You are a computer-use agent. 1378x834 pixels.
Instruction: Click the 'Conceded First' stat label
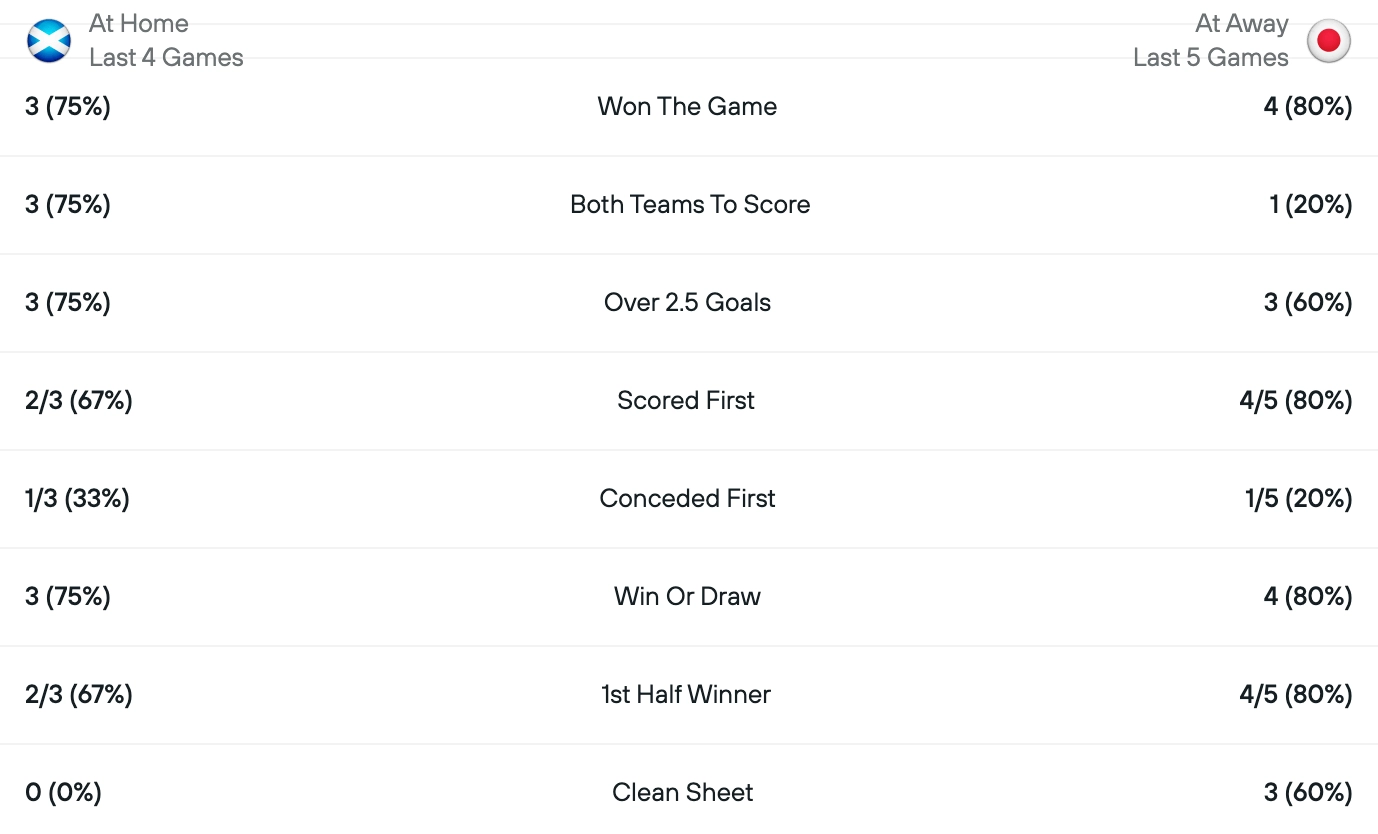(x=687, y=499)
